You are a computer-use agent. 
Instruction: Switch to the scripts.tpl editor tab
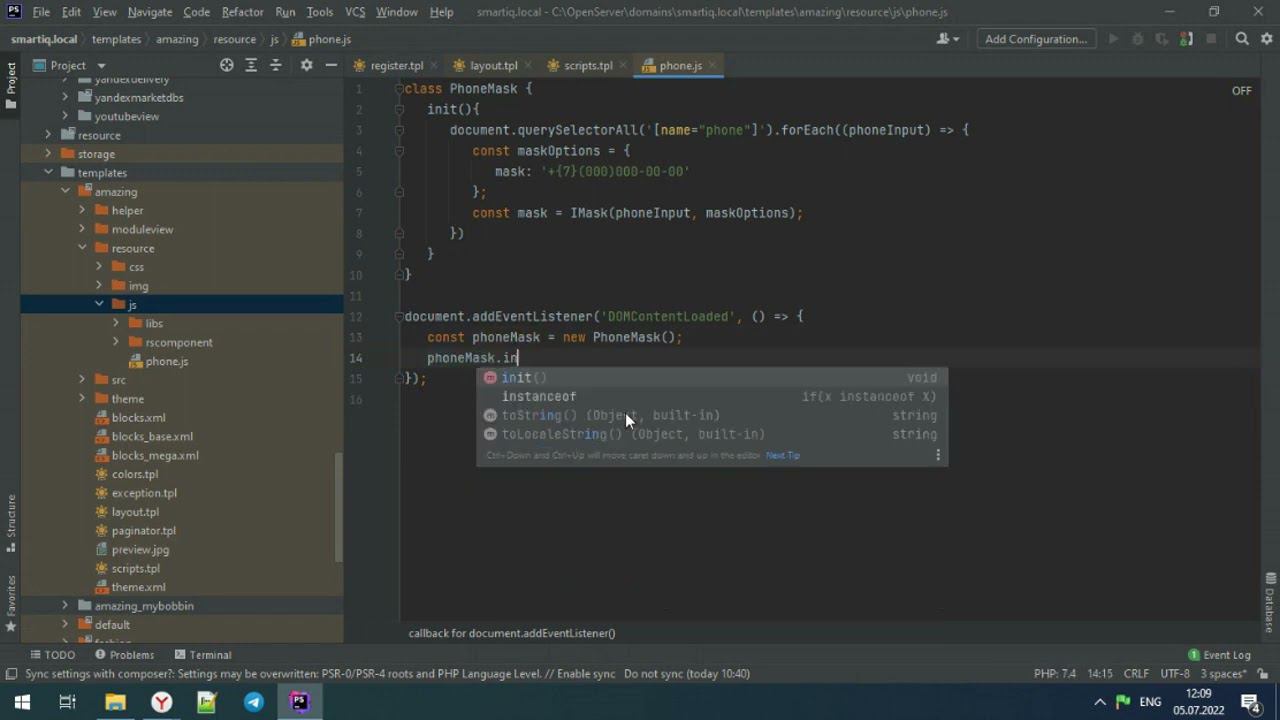pos(588,65)
